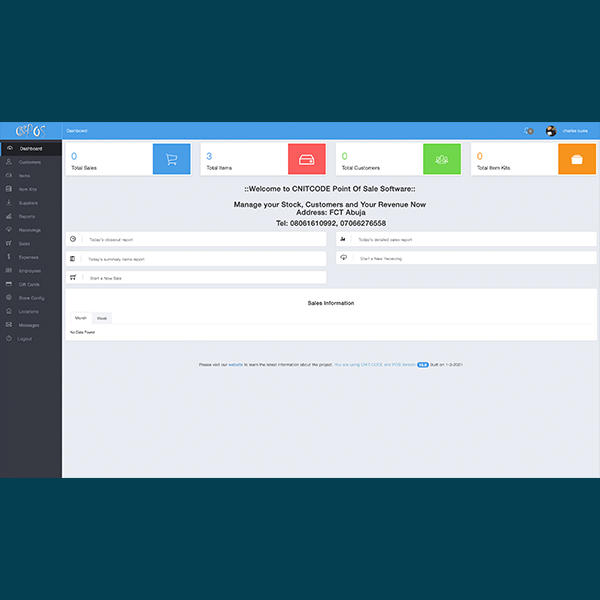Click the Gift Cards card icon in sidebar

(x=9, y=284)
